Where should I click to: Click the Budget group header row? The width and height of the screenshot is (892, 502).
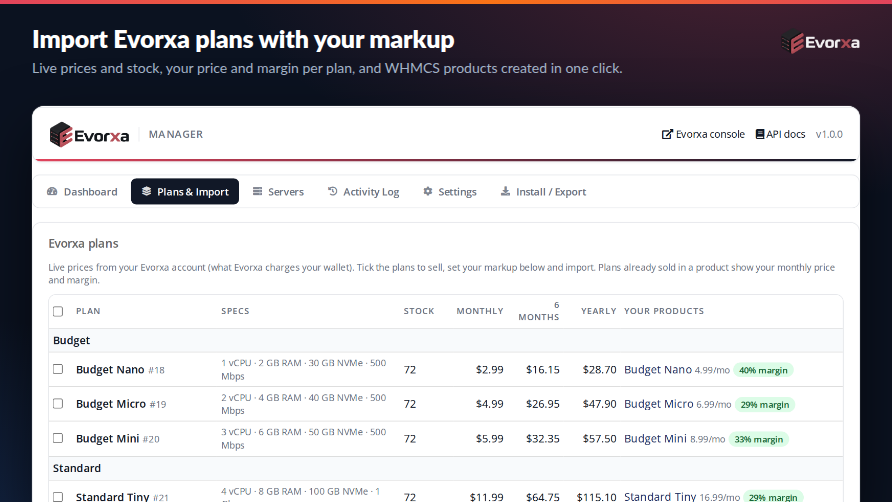[445, 340]
